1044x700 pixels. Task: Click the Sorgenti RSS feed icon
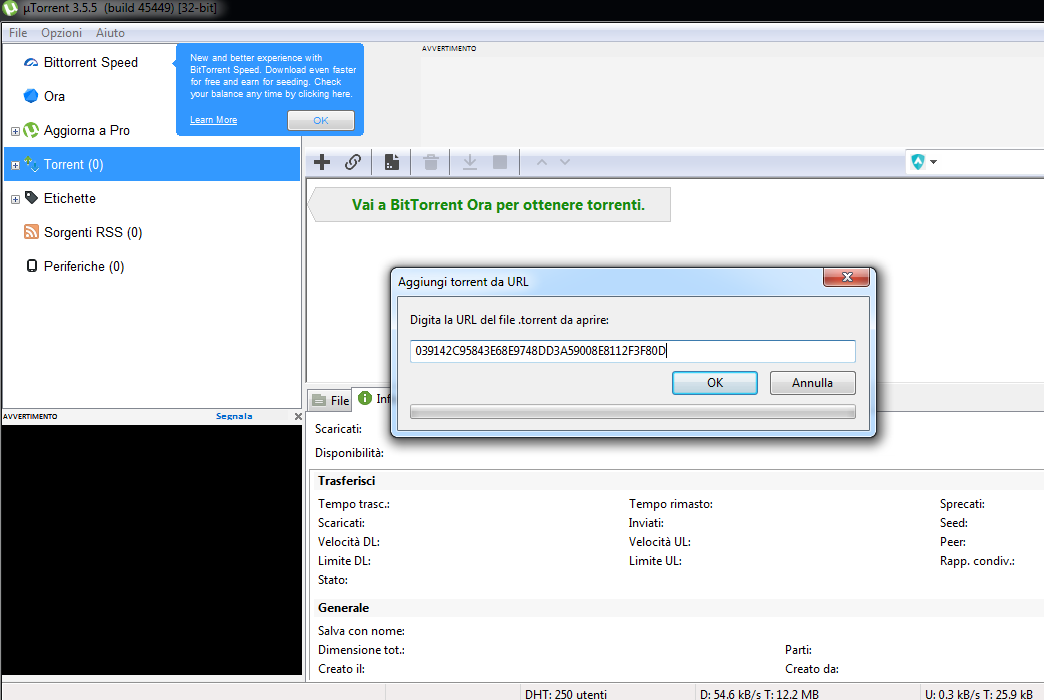pyautogui.click(x=31, y=232)
